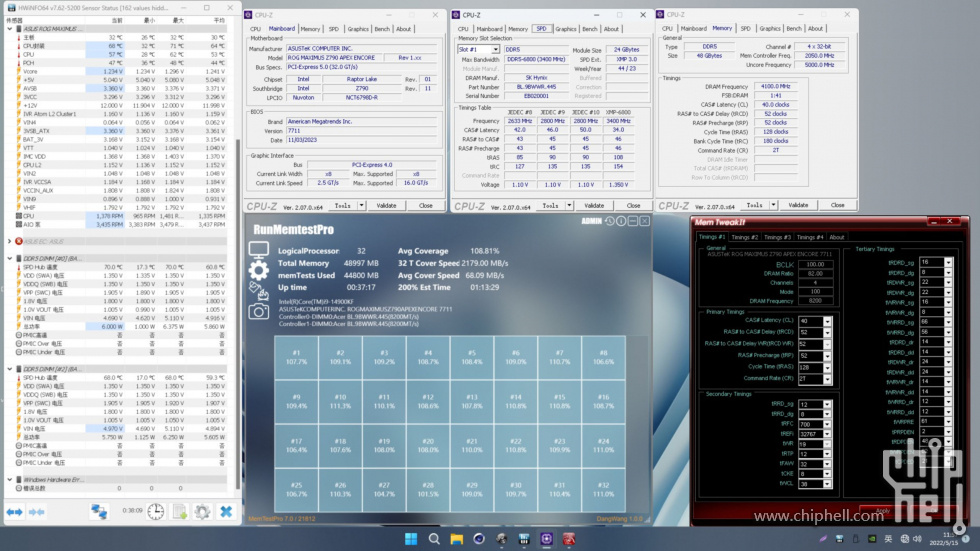Viewport: 980px width, 551px height.
Task: Click volume speaker tray icon
Action: 918,539
